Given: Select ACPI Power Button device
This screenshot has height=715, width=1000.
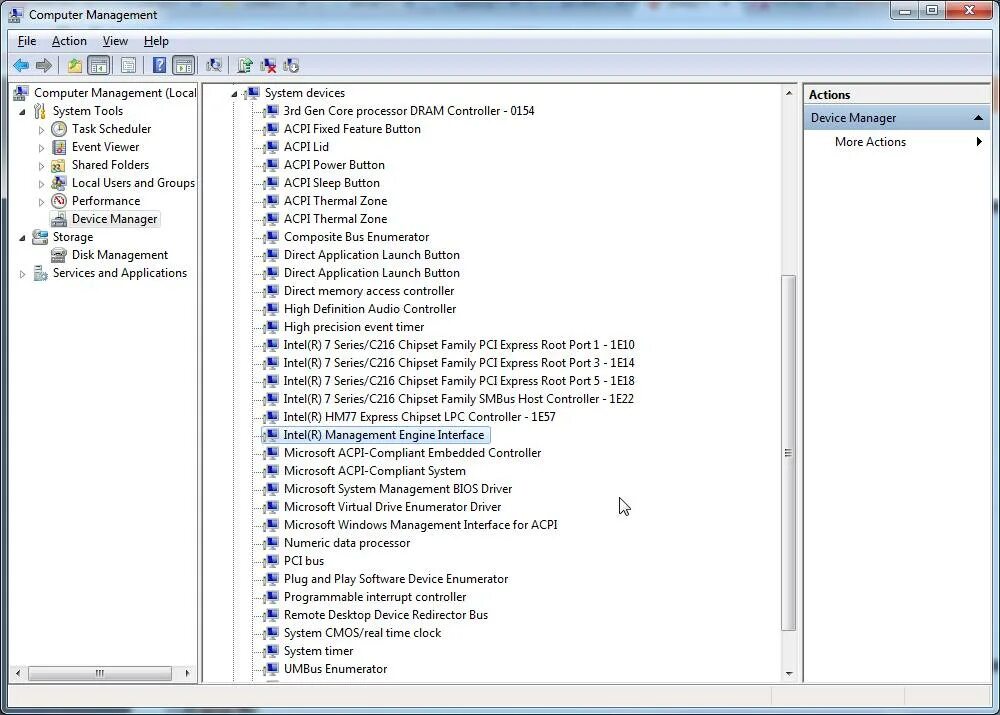Looking at the screenshot, I should [334, 165].
